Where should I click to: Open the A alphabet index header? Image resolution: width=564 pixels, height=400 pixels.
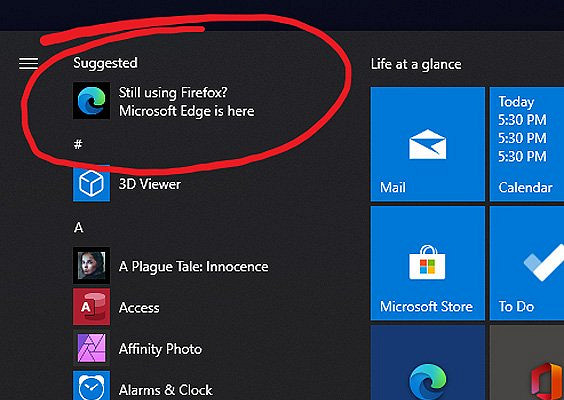point(78,227)
